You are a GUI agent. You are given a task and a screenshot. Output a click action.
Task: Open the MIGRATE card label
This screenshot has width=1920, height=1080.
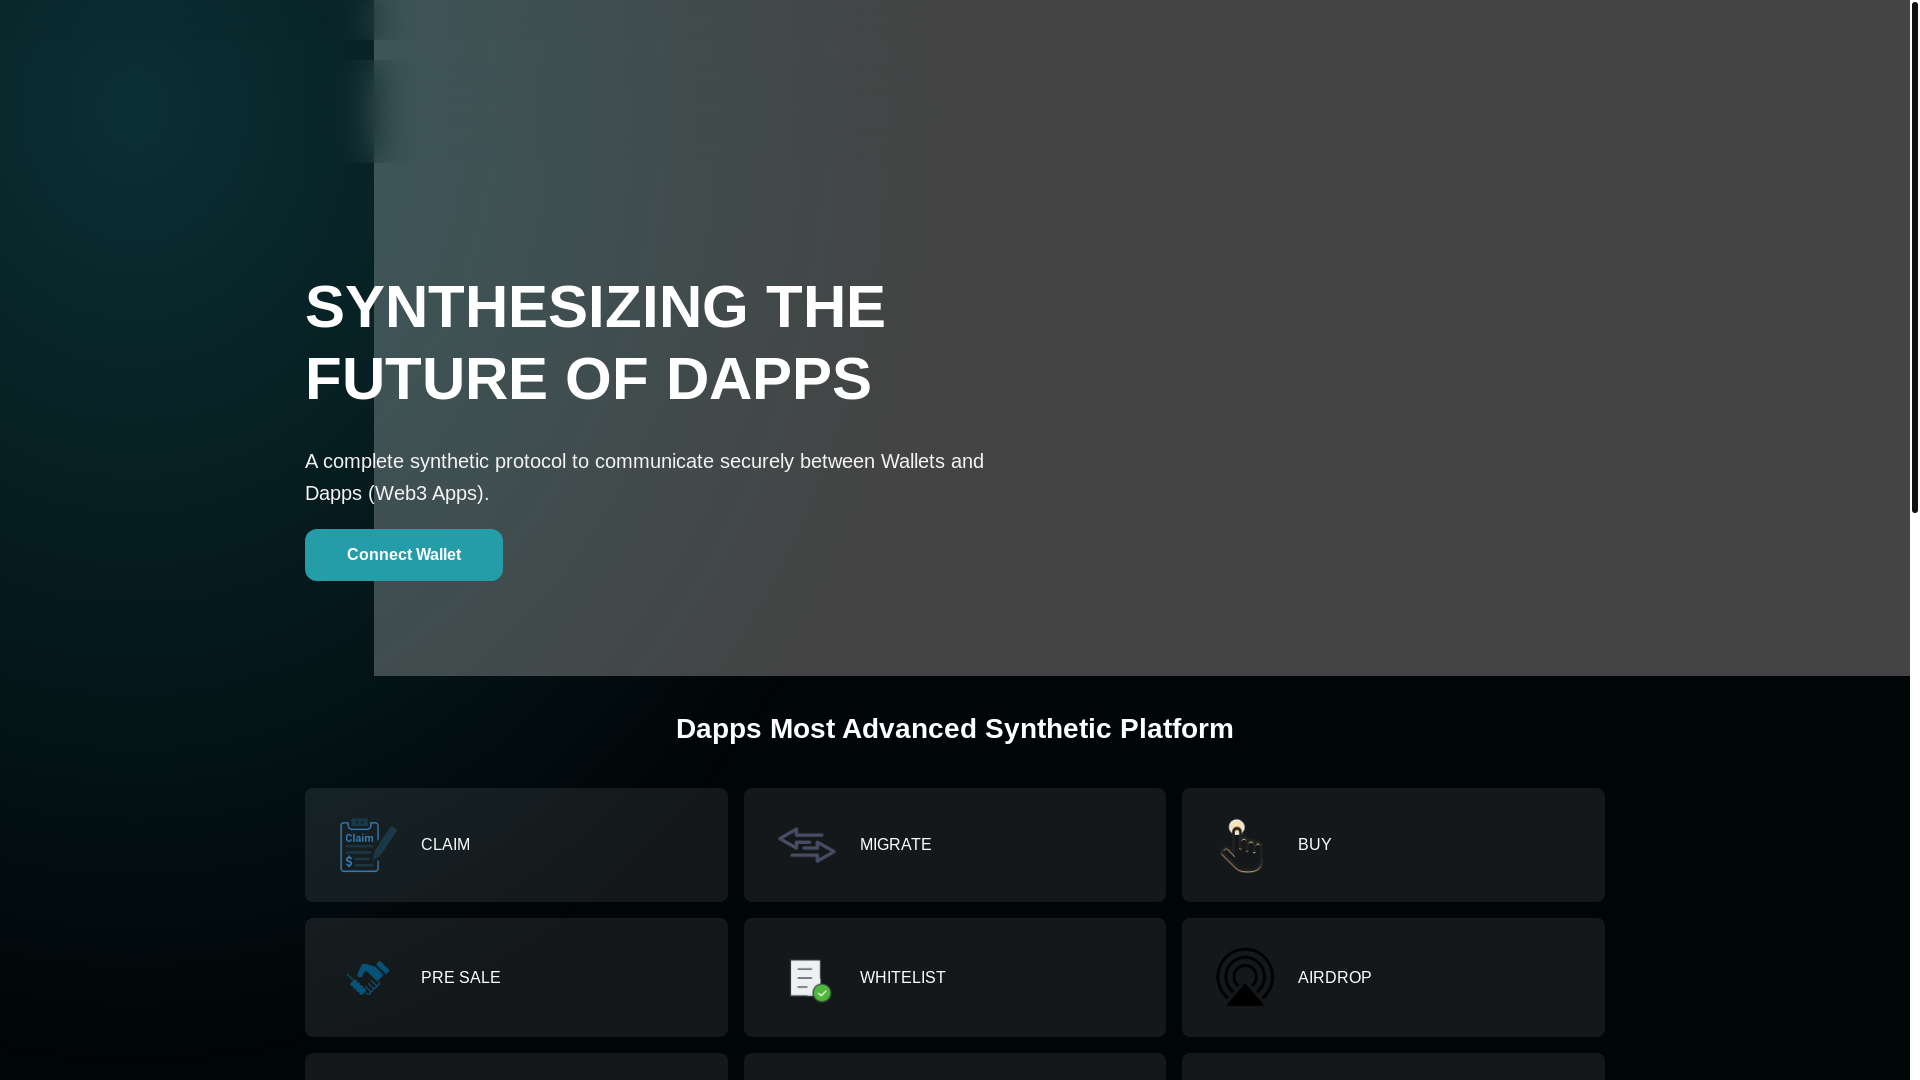point(895,845)
